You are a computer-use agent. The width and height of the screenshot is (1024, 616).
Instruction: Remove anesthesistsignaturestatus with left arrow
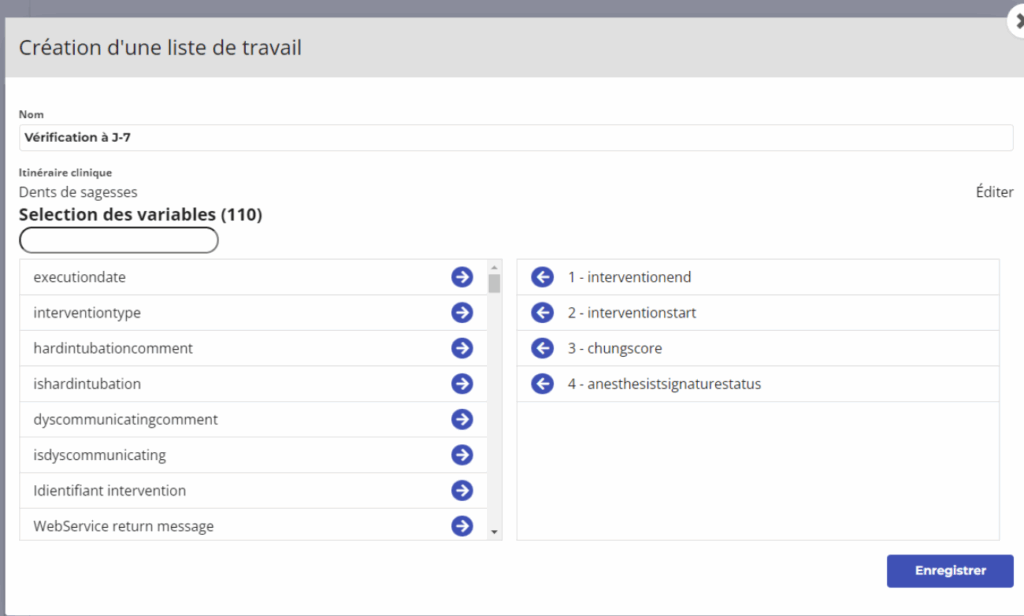click(542, 384)
